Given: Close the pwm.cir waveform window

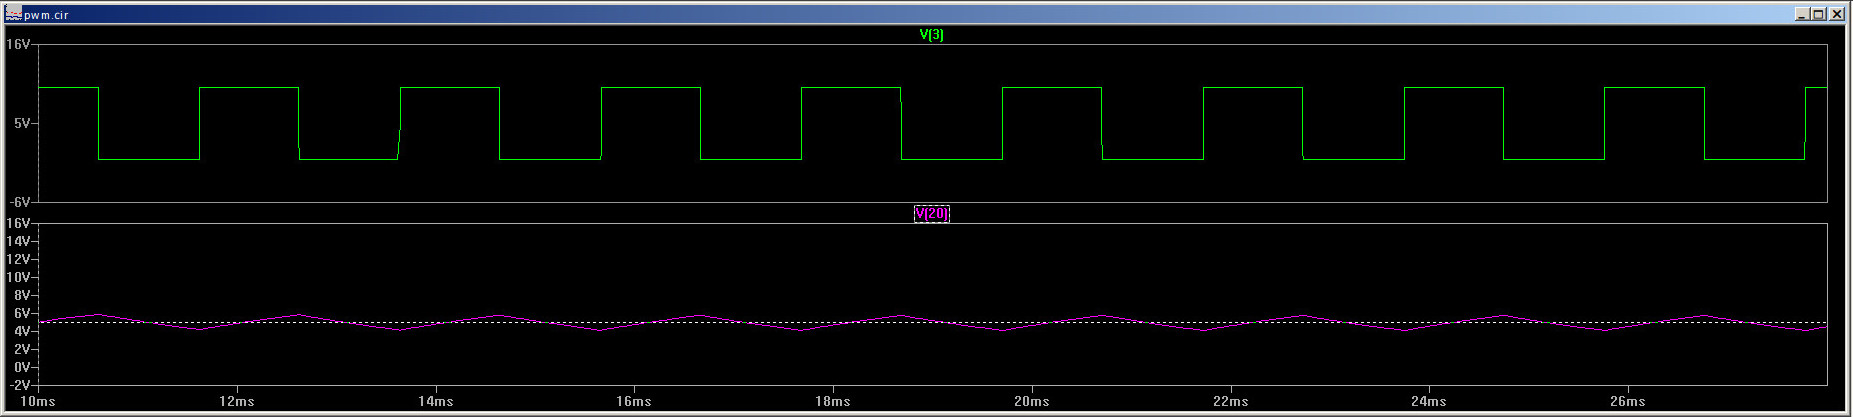Looking at the screenshot, I should click(1837, 14).
